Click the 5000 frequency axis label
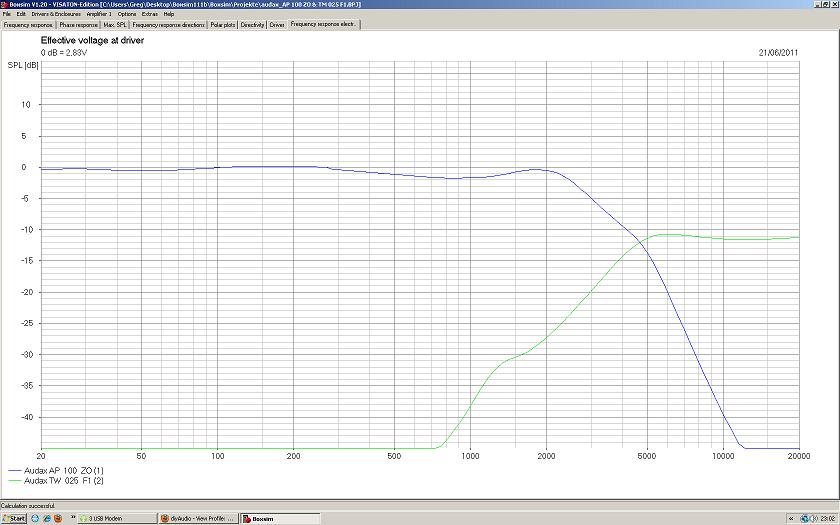Image resolution: width=840 pixels, height=525 pixels. (647, 456)
